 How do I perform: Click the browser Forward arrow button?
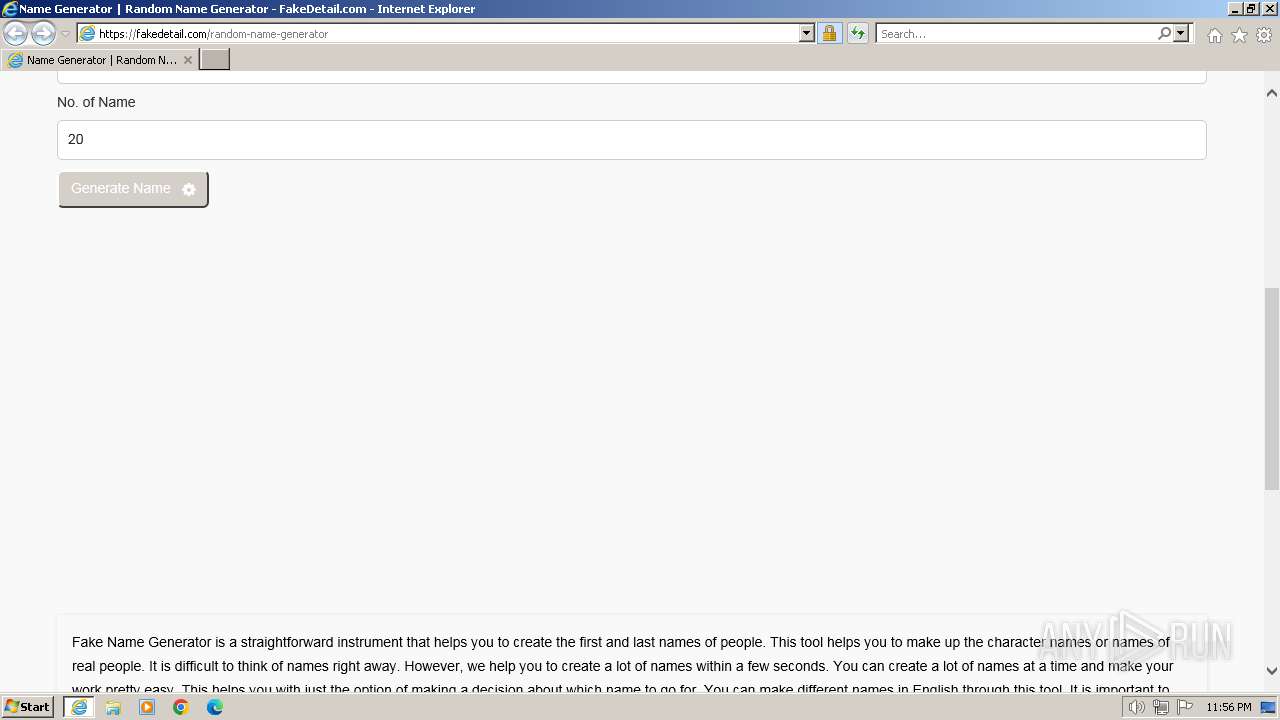pos(43,34)
